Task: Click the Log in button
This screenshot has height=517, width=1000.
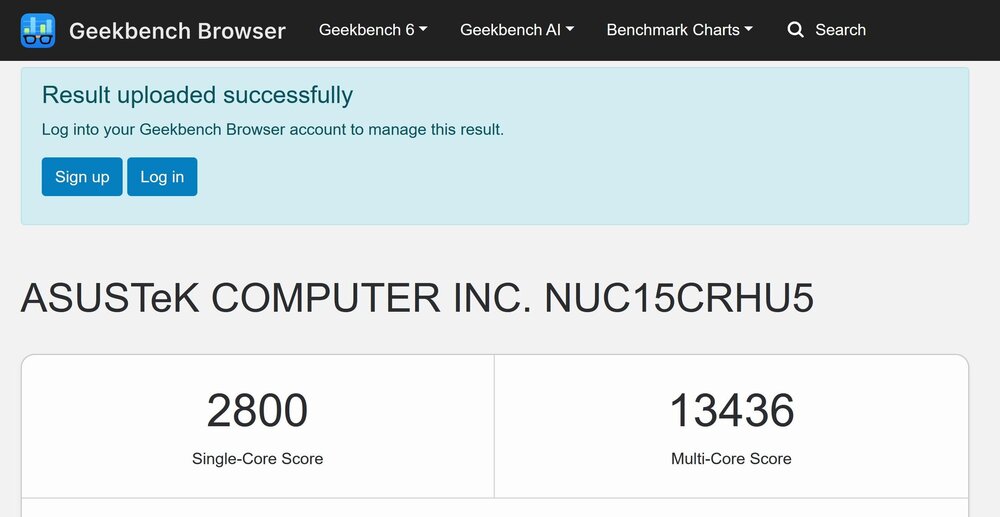Action: 162,177
